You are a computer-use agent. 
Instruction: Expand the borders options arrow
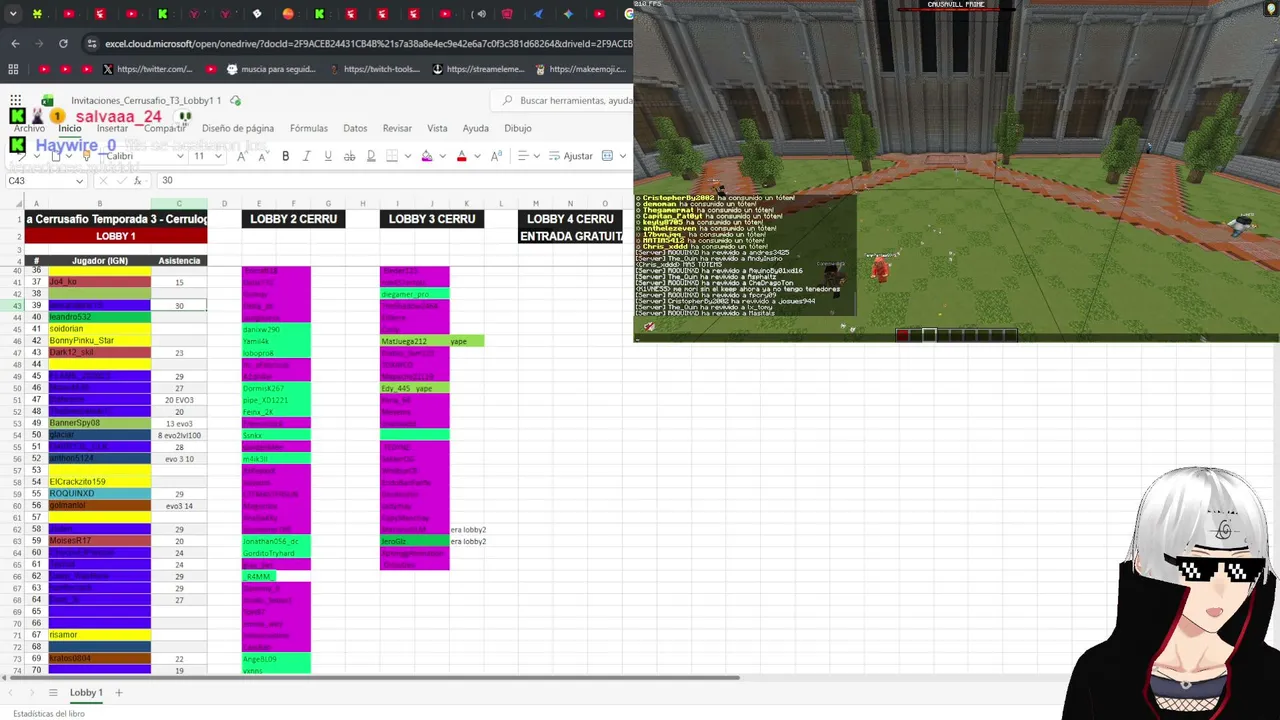[x=407, y=156]
